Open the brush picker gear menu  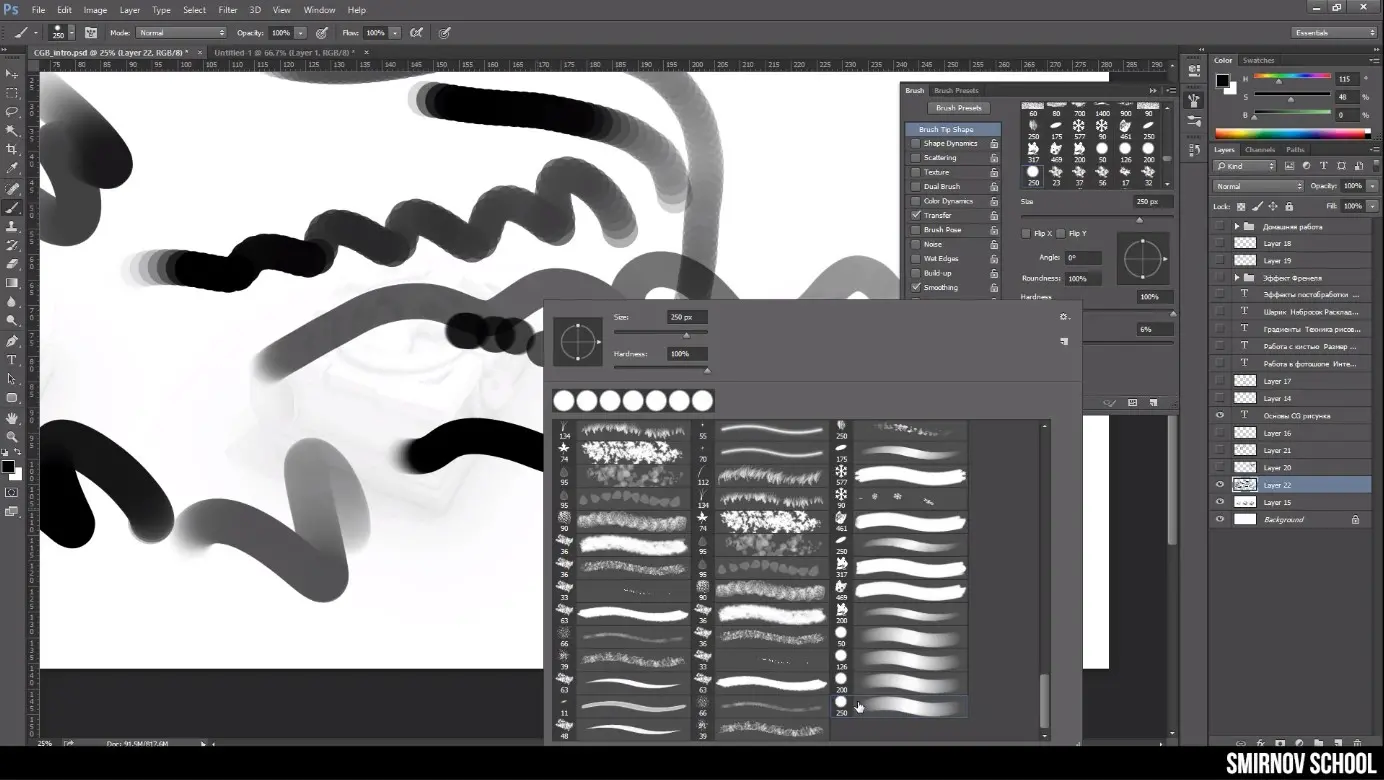click(x=1064, y=317)
